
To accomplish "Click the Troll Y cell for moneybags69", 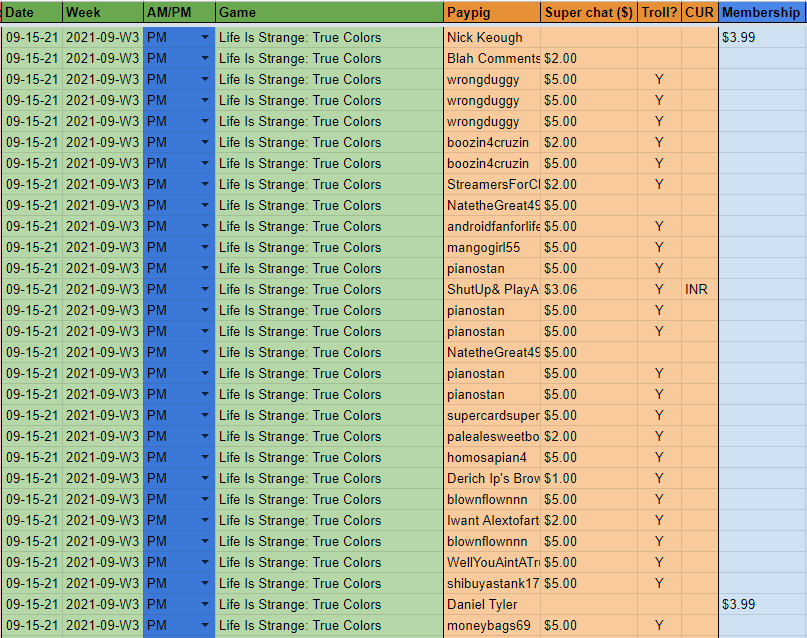I will pyautogui.click(x=659, y=626).
